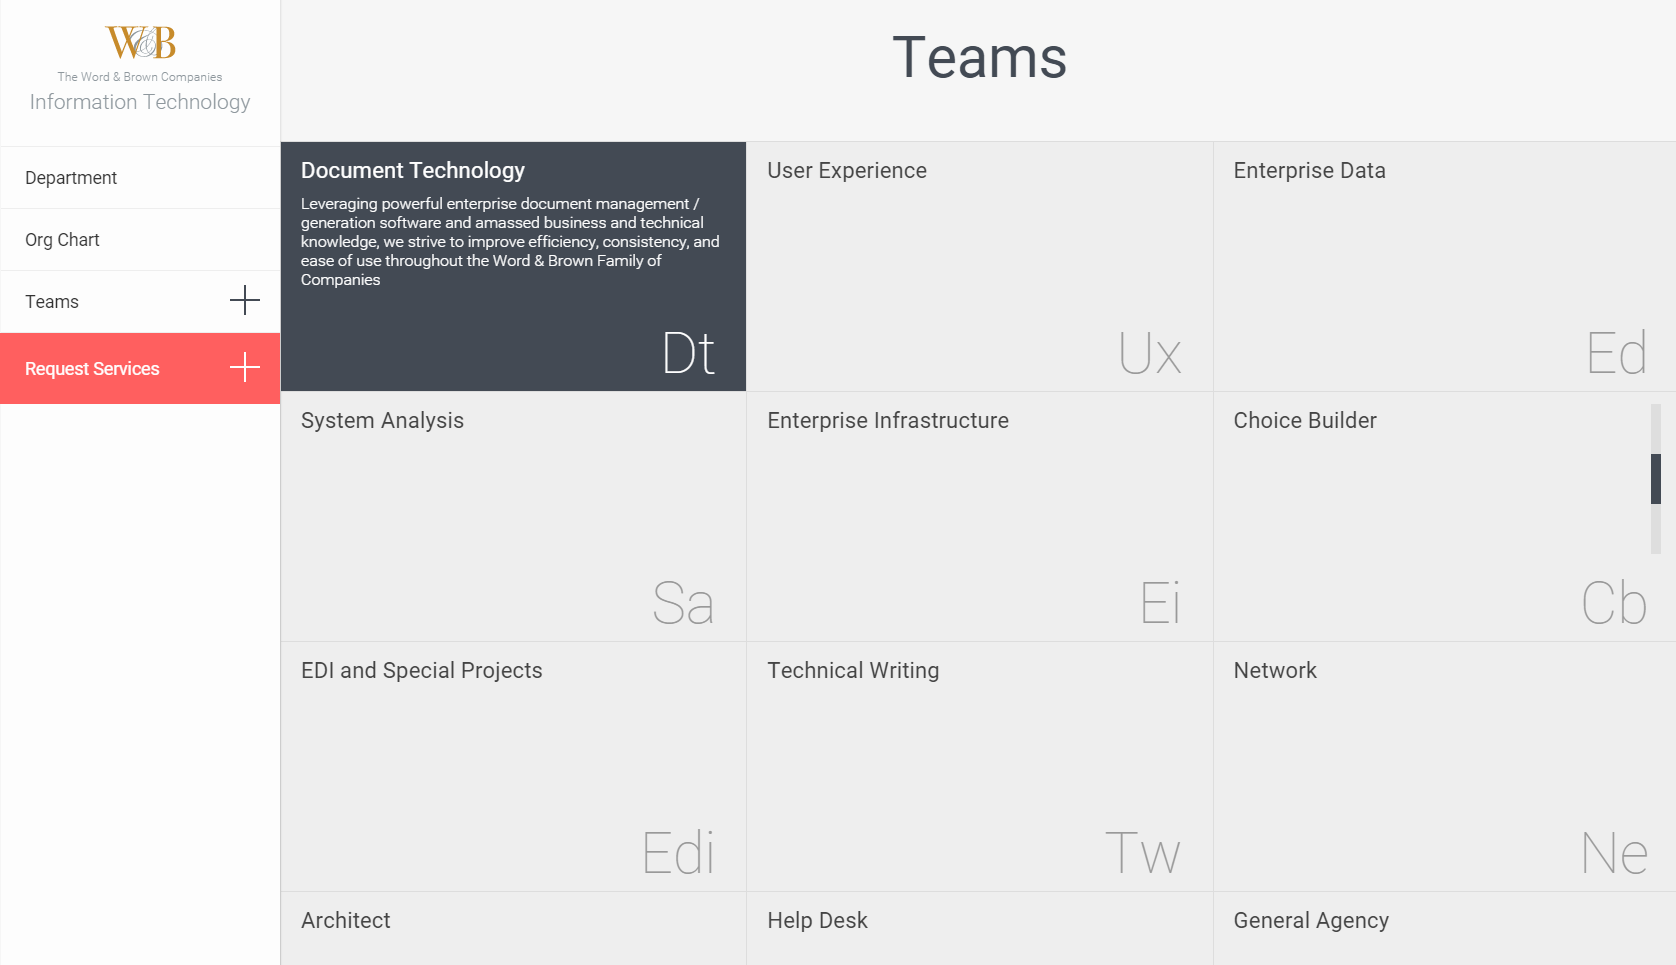Click the Sa abbreviation icon

[x=683, y=603]
